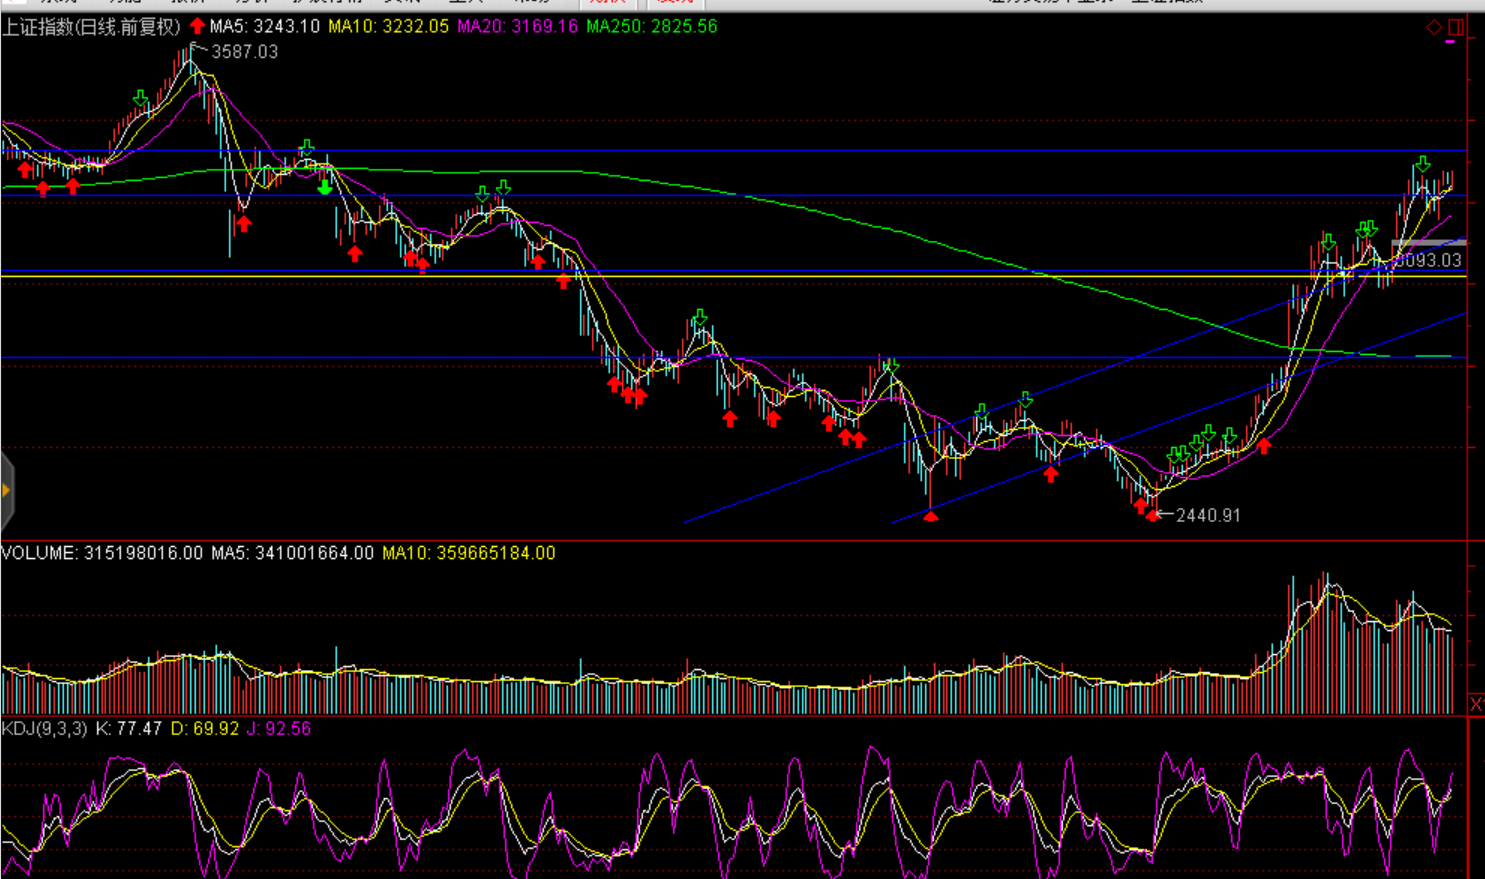The width and height of the screenshot is (1485, 879).
Task: Click green down arrow above rightmost peak
Action: point(1422,164)
